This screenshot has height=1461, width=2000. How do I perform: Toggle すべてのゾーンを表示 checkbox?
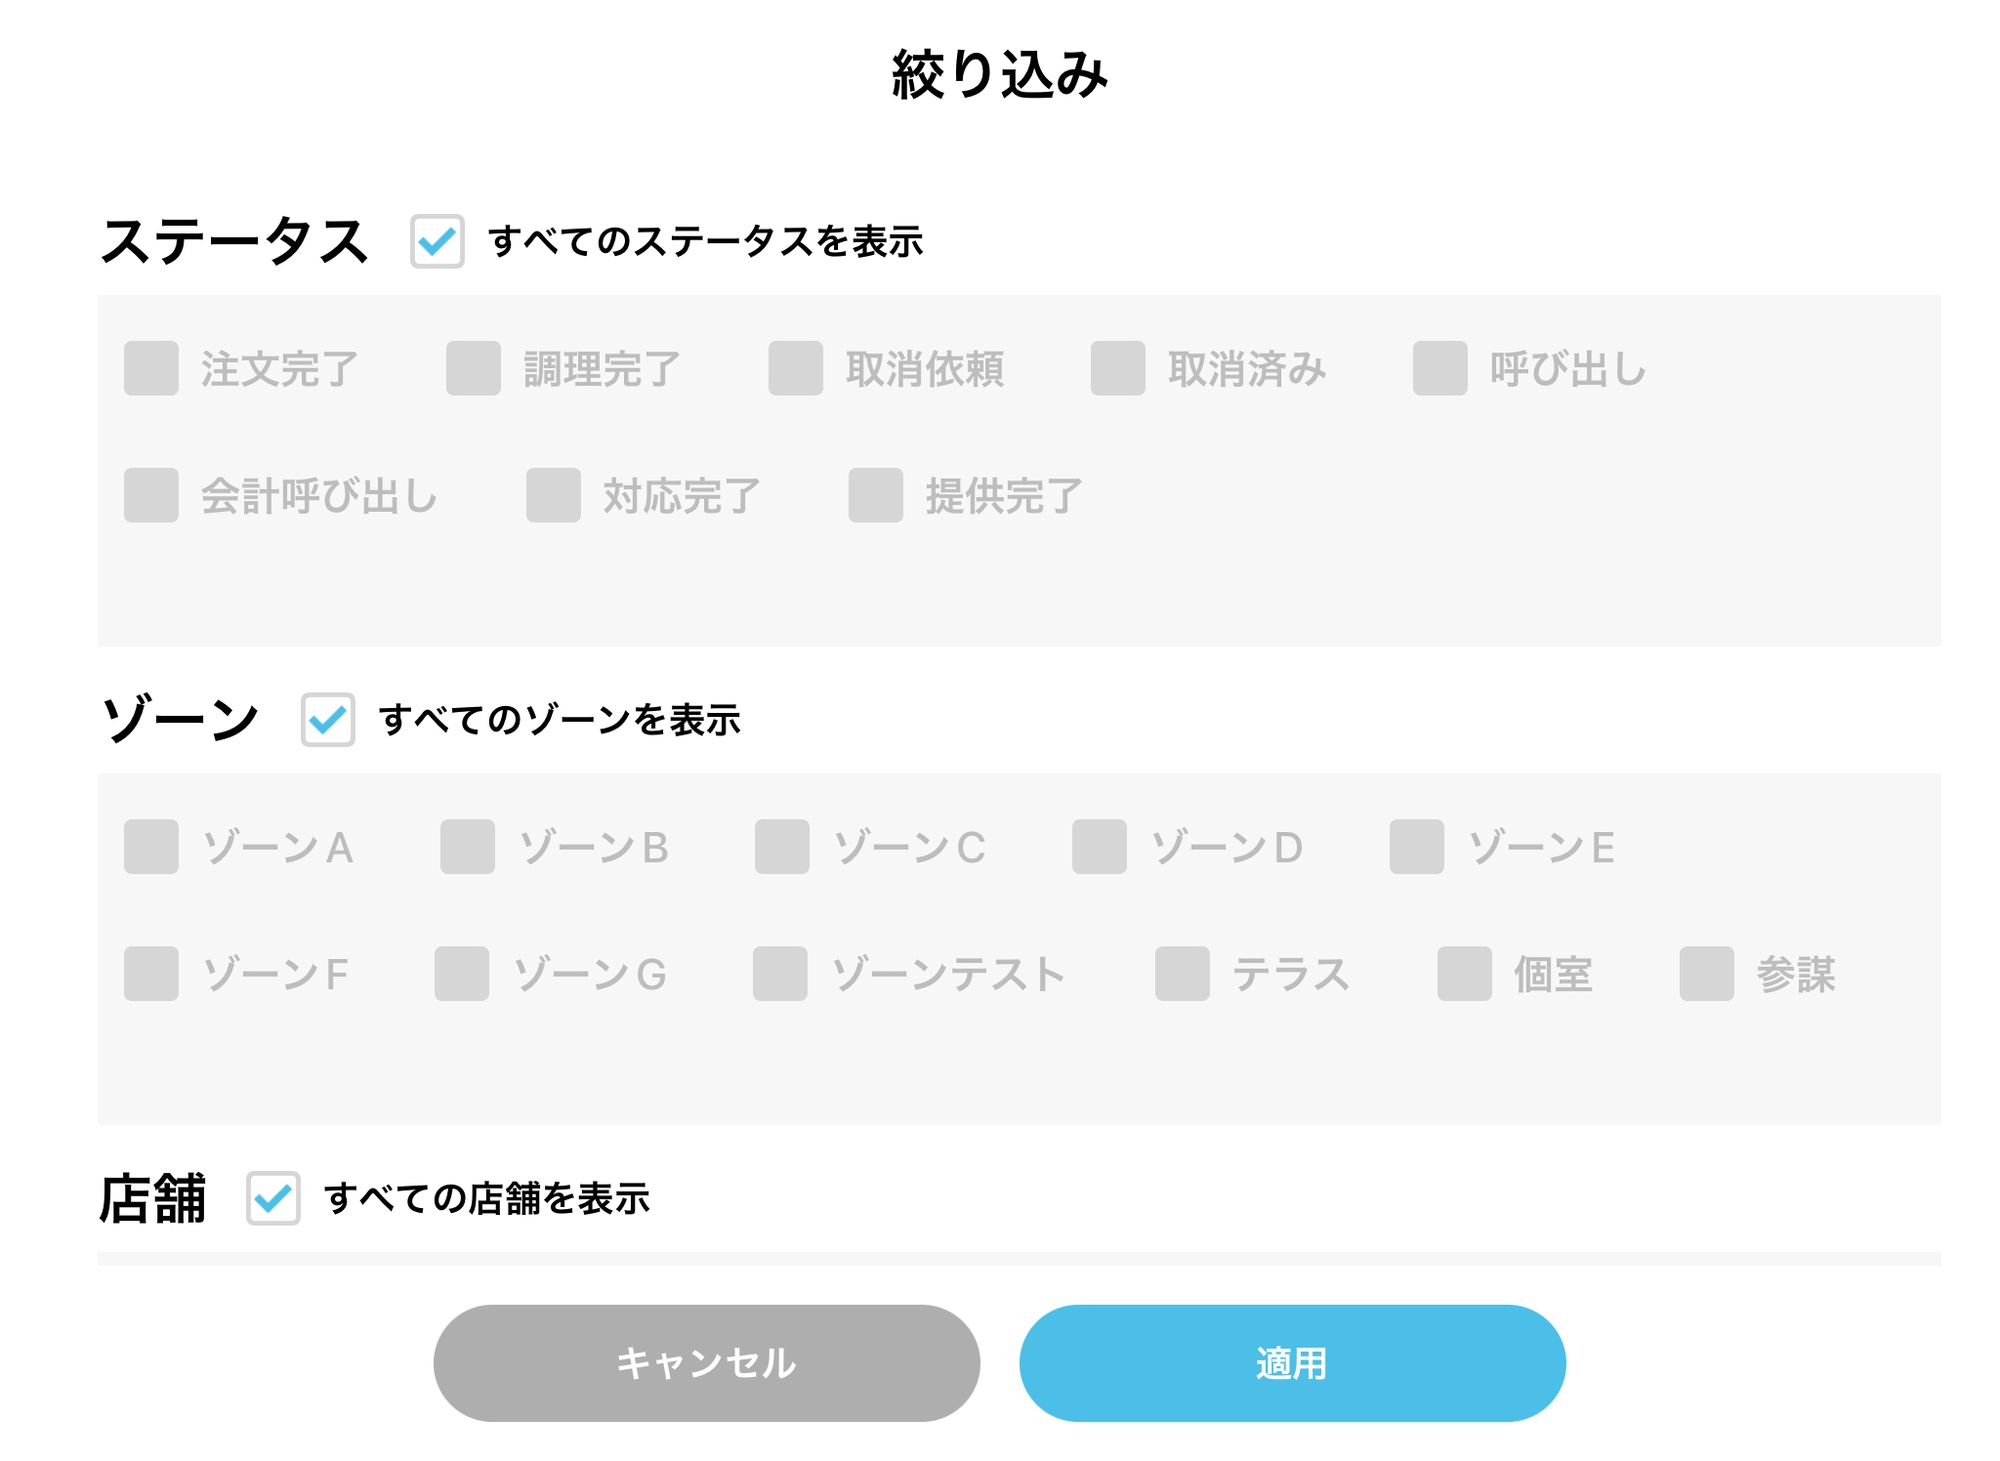click(328, 719)
